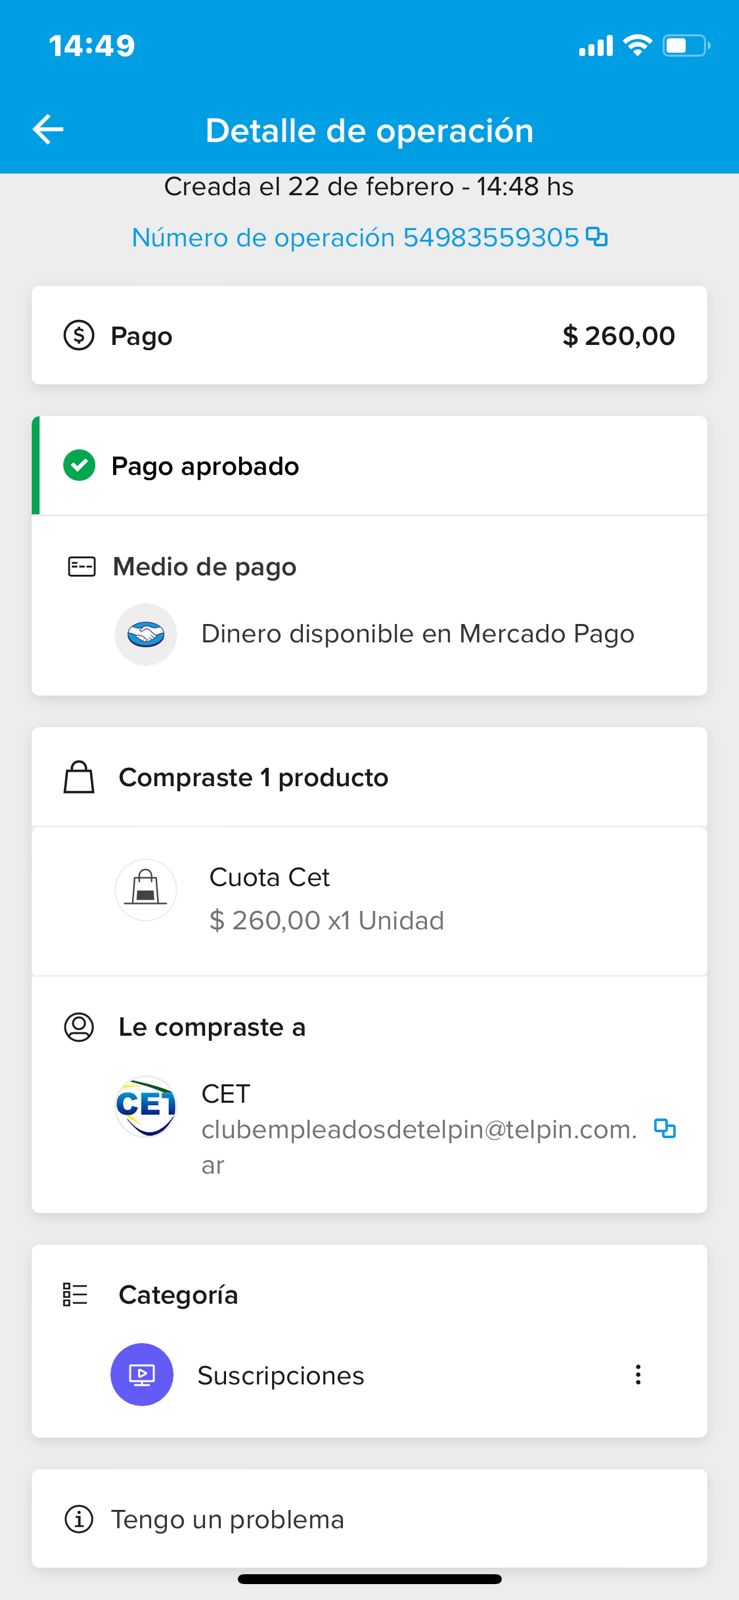The height and width of the screenshot is (1600, 739).
Task: Tap the dollar coin icon beside Pago
Action: click(x=79, y=335)
